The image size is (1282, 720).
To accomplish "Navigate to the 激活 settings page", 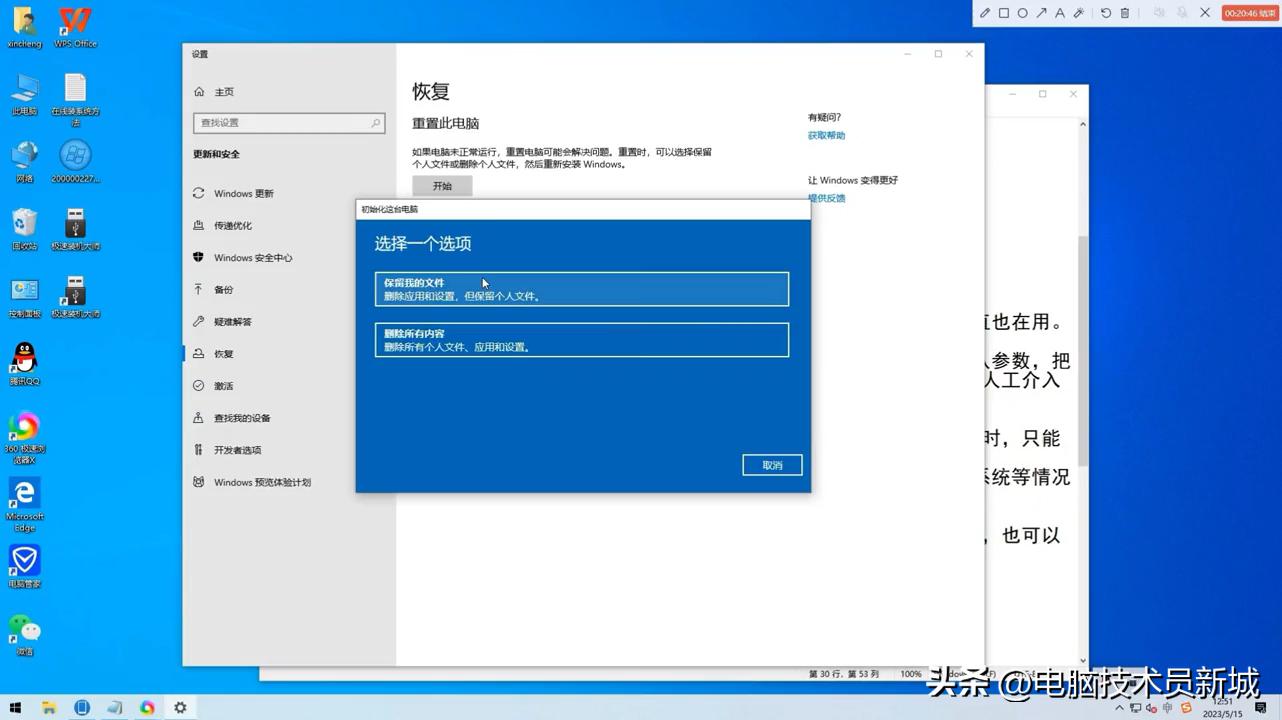I will pyautogui.click(x=224, y=385).
